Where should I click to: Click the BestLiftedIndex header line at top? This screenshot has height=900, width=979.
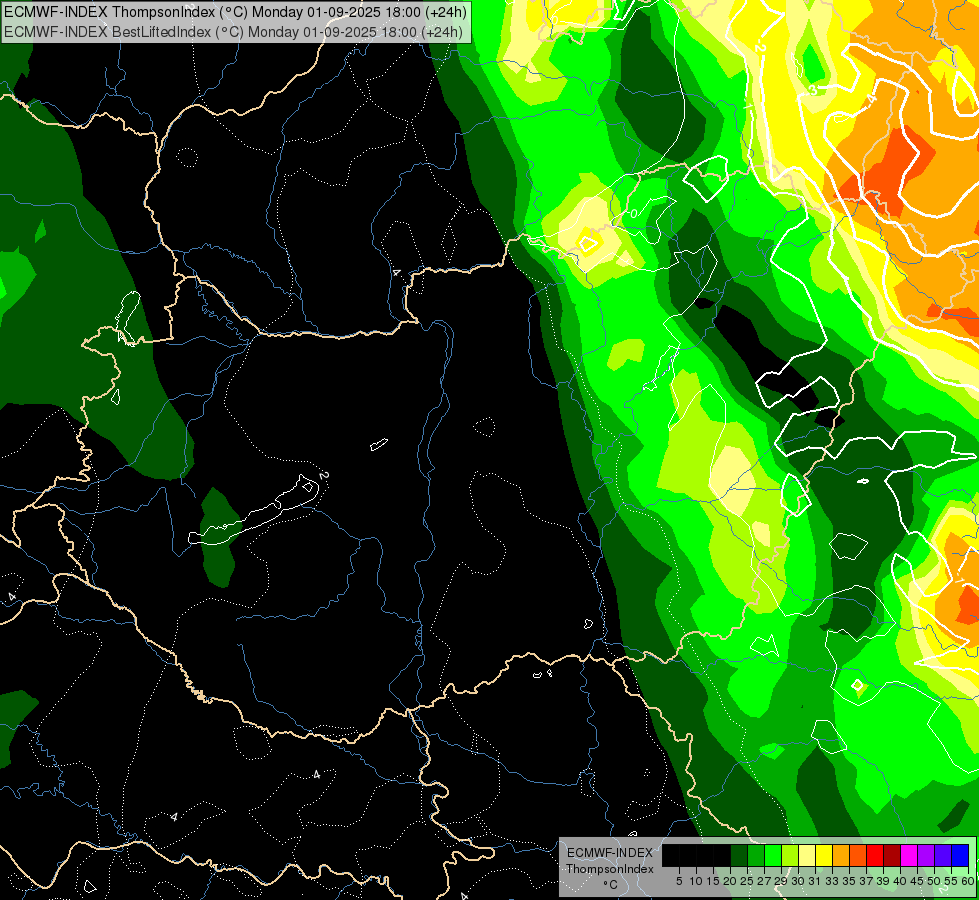pos(233,32)
